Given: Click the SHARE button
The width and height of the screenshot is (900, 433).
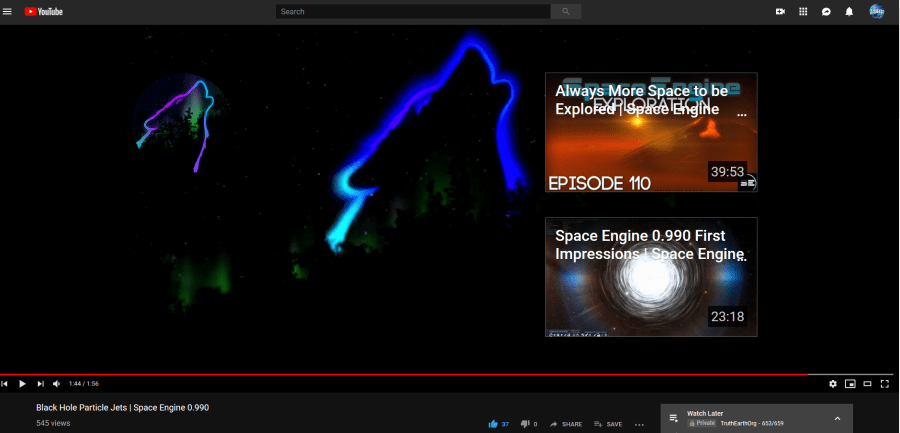Looking at the screenshot, I should [x=566, y=424].
